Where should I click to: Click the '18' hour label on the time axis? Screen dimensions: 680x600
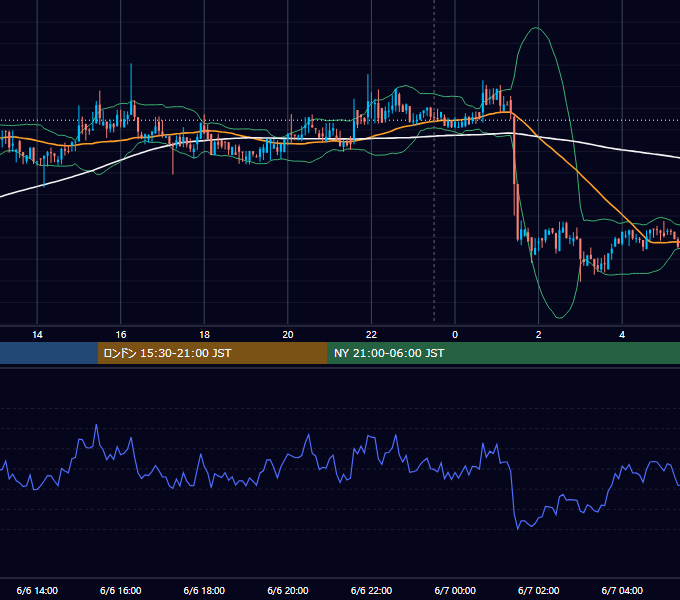[204, 335]
